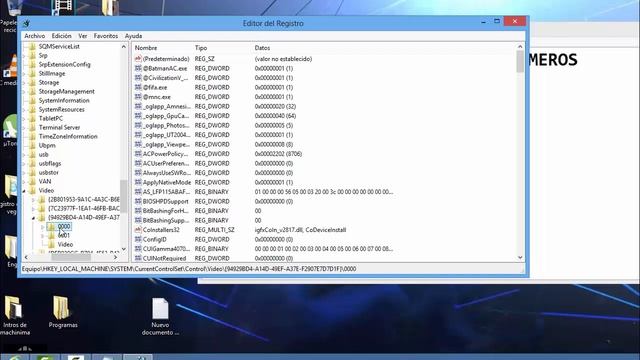This screenshot has width=640, height=360.
Task: Select the (Predeterminado) string value icon
Action: click(138, 59)
